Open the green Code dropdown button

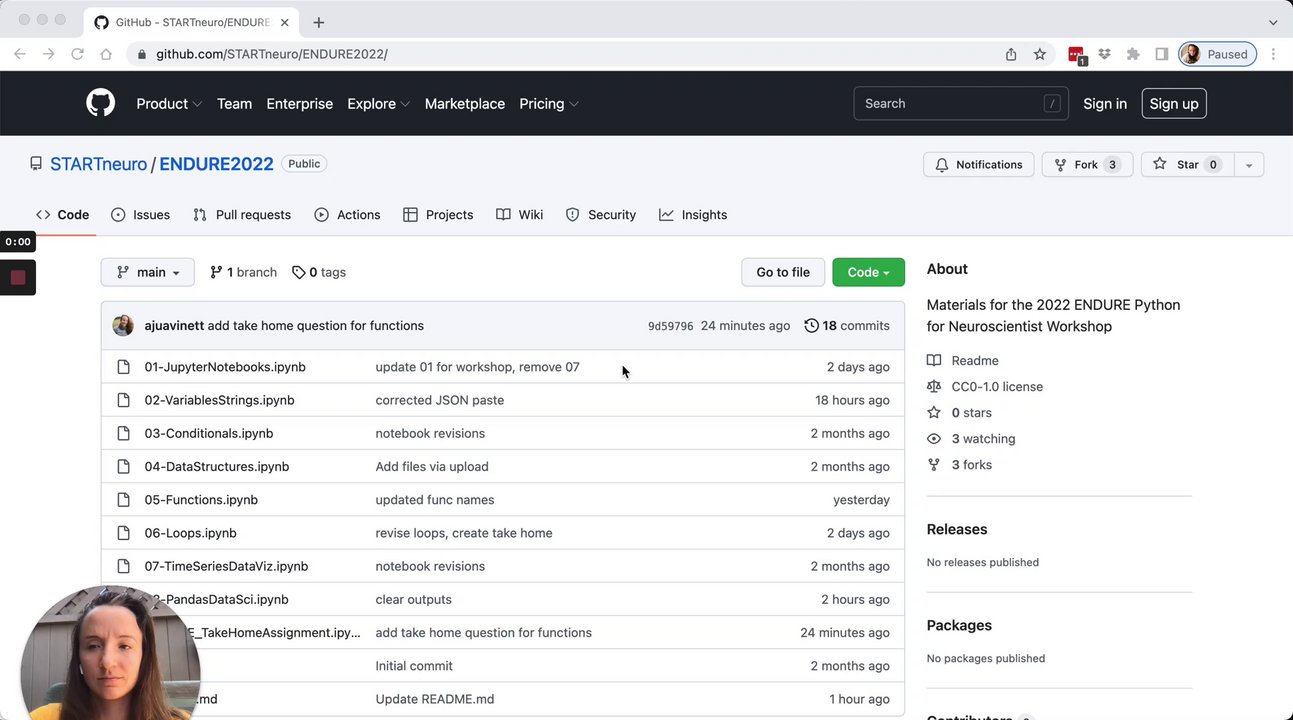click(868, 272)
